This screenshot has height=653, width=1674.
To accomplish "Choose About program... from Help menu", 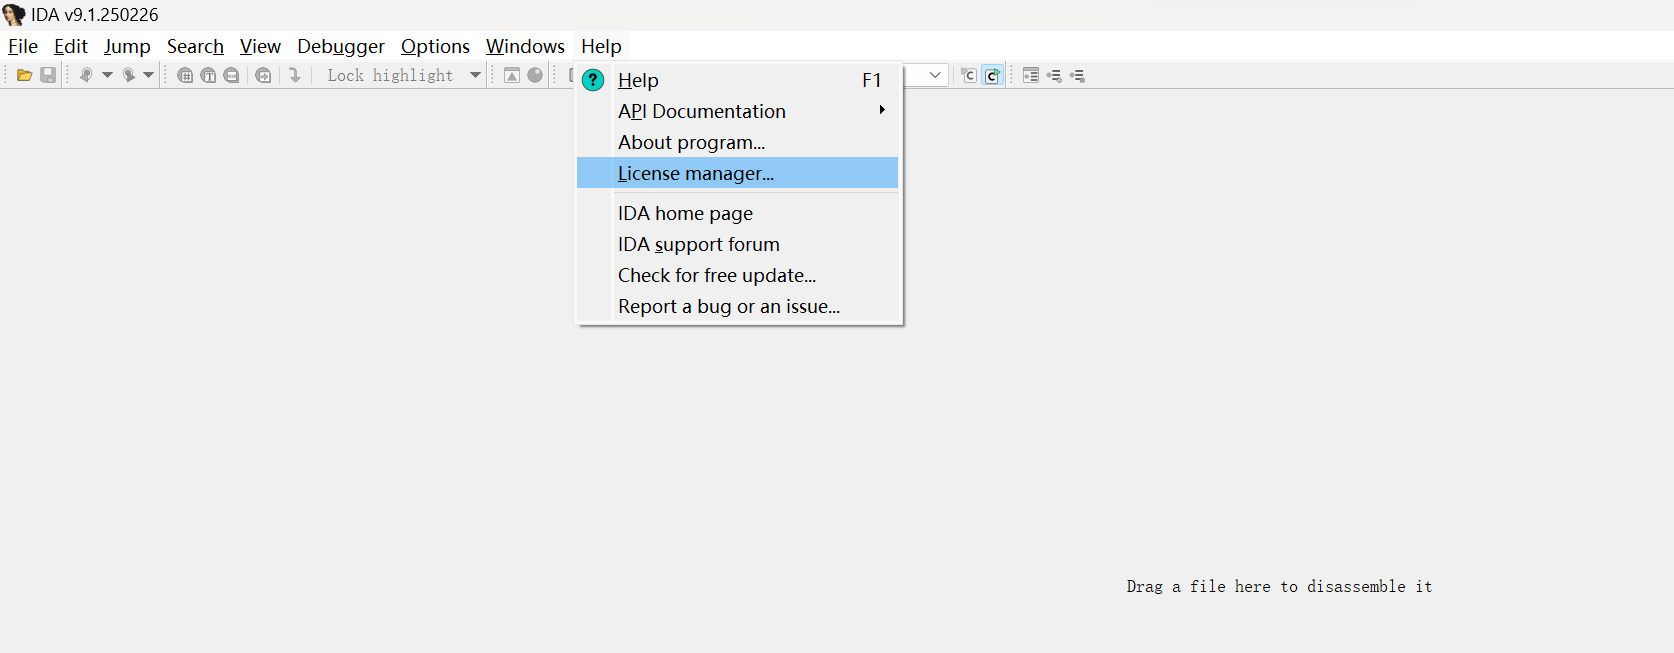I will 738,142.
